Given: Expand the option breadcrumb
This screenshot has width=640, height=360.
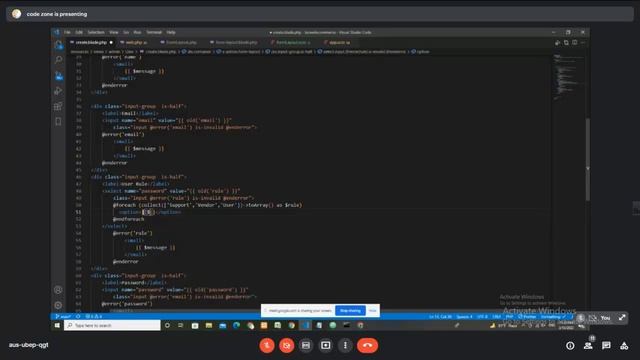Looking at the screenshot, I should 420,52.
